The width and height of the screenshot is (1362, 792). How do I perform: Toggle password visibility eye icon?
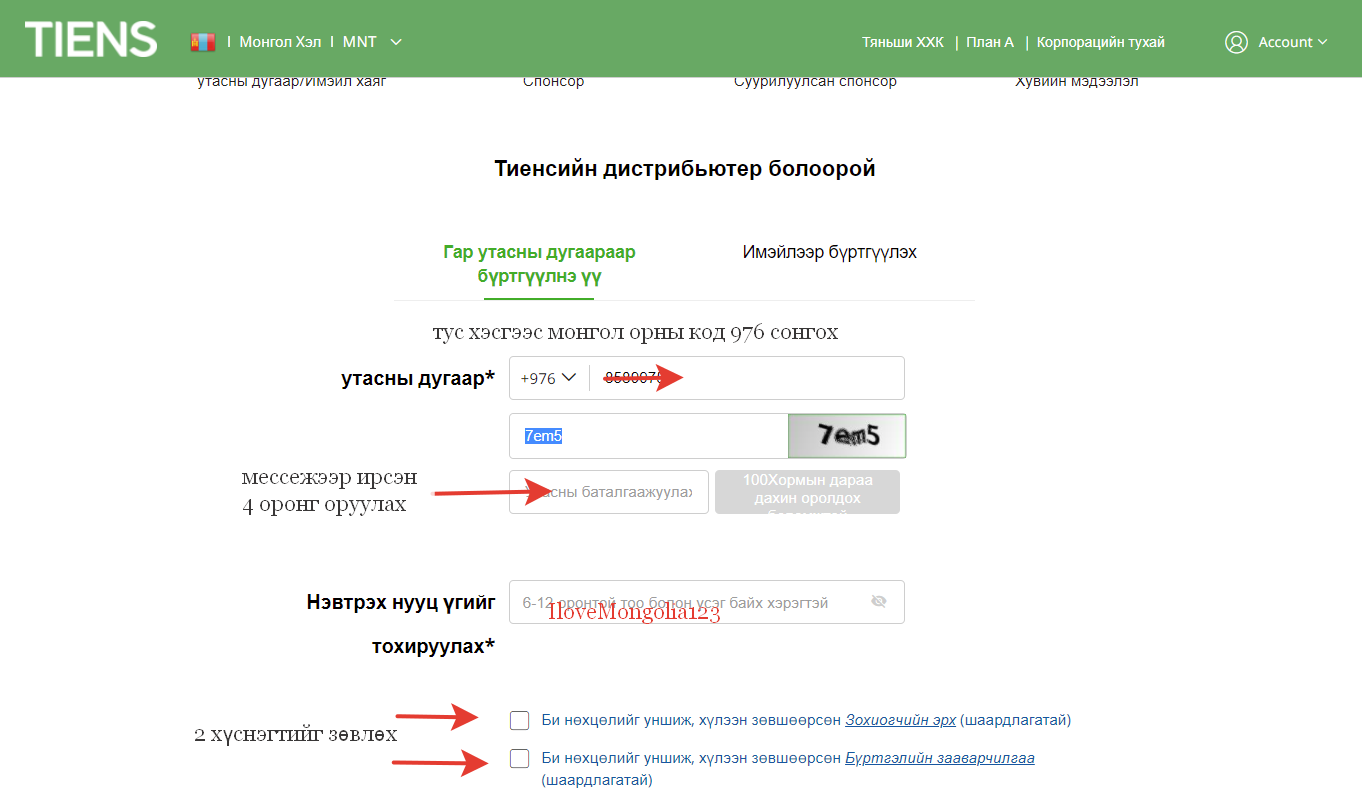click(879, 602)
